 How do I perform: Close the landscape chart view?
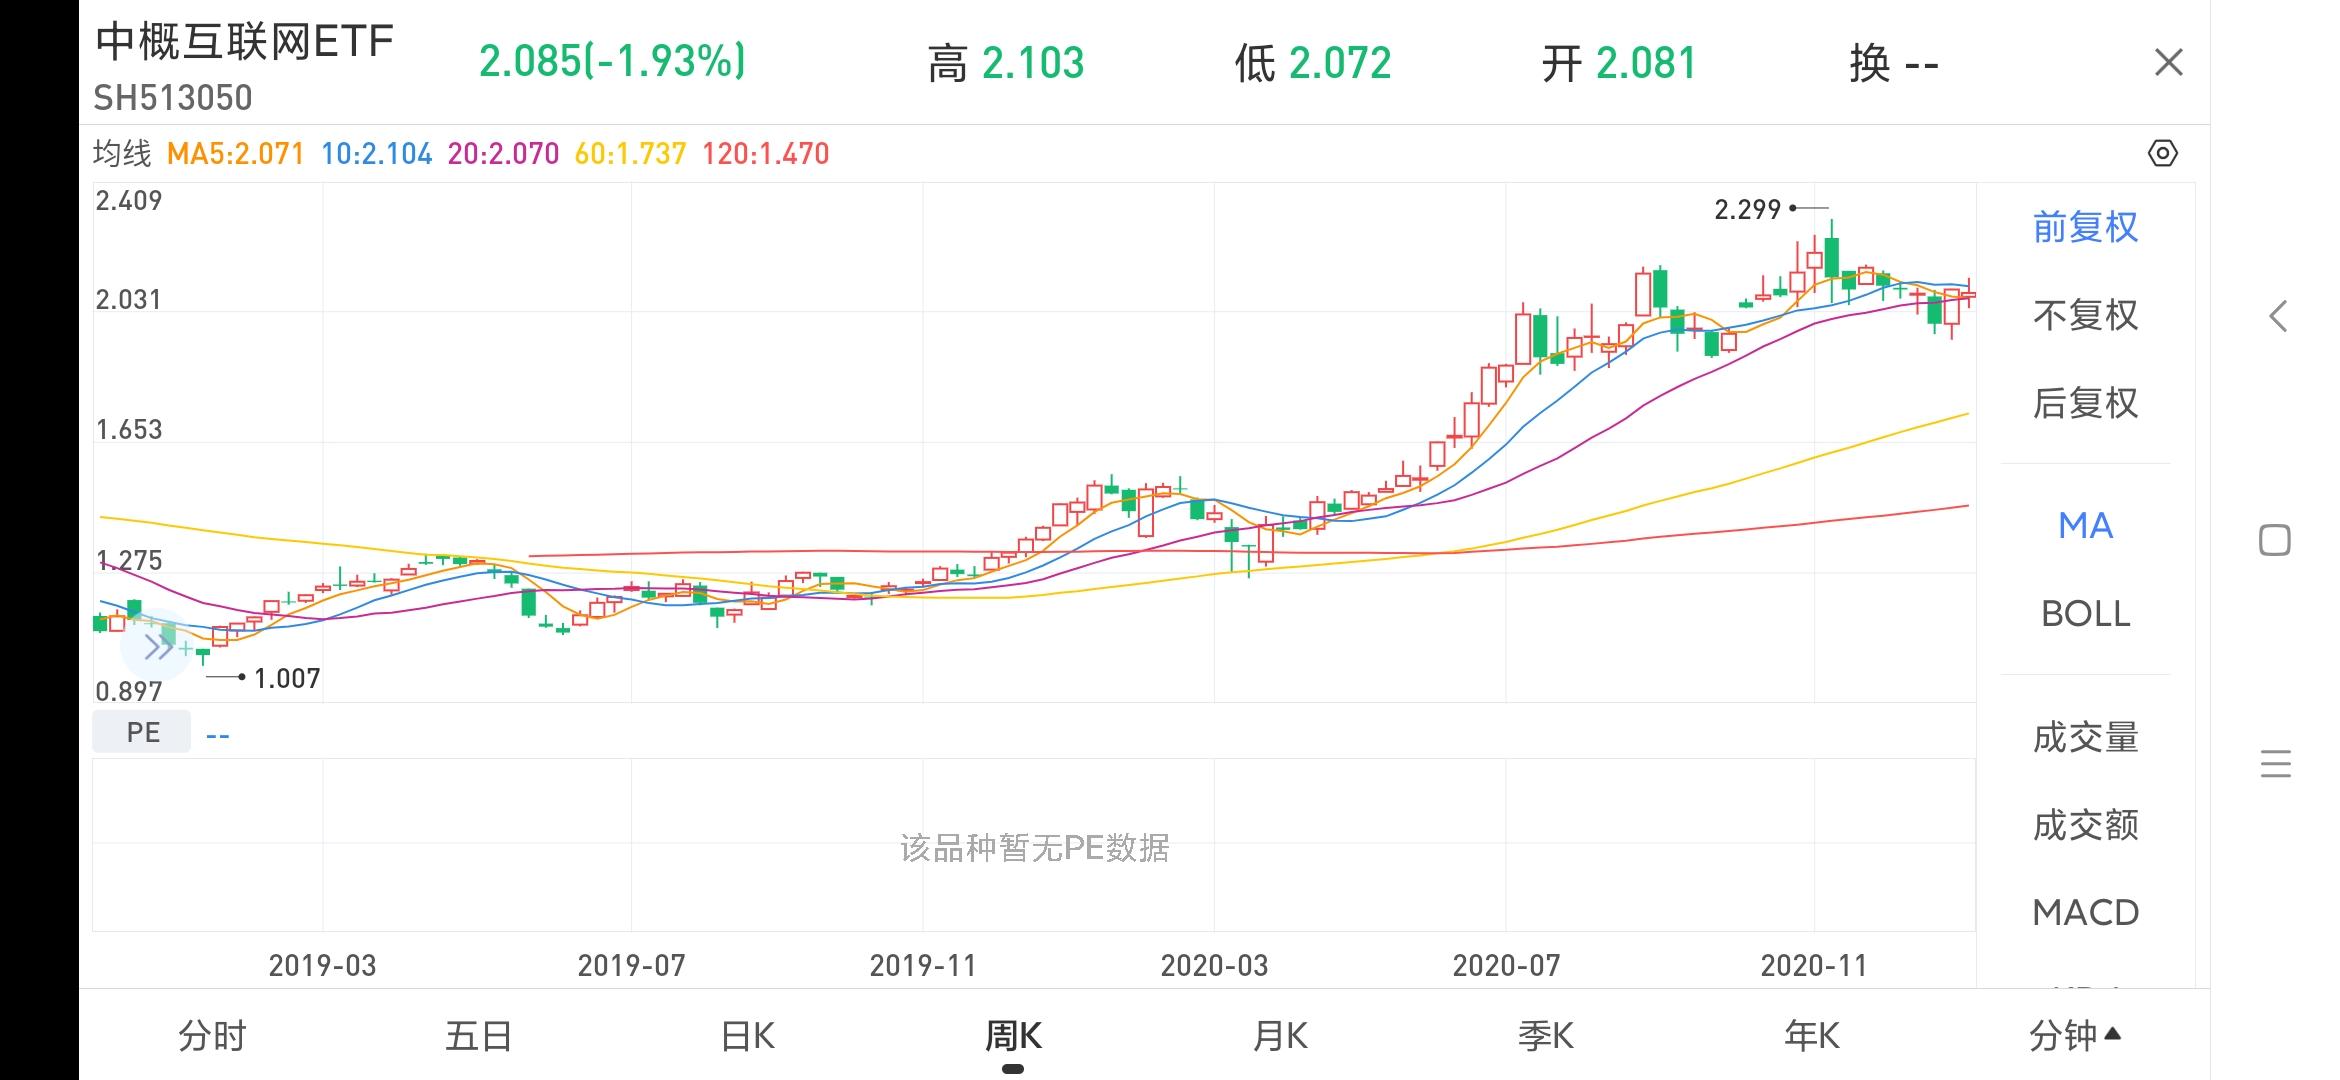click(2168, 63)
